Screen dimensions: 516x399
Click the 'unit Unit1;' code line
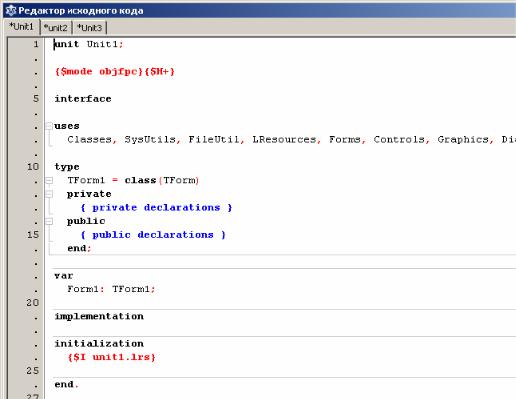pyautogui.click(x=89, y=44)
